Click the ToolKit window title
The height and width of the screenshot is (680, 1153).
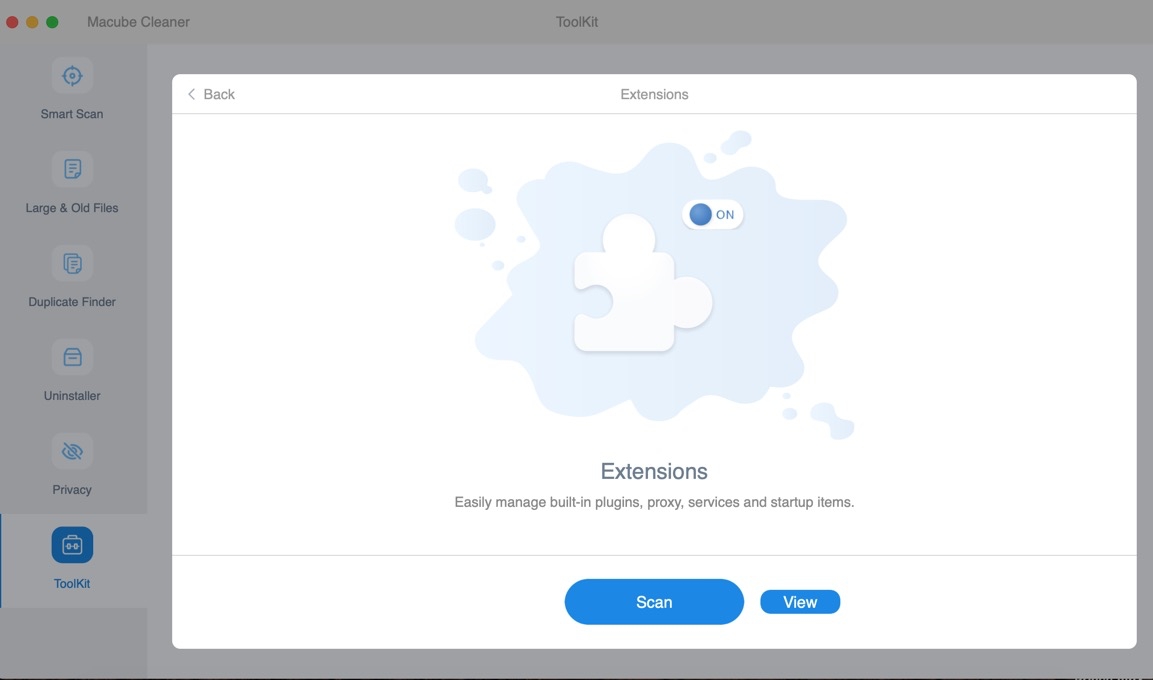577,22
